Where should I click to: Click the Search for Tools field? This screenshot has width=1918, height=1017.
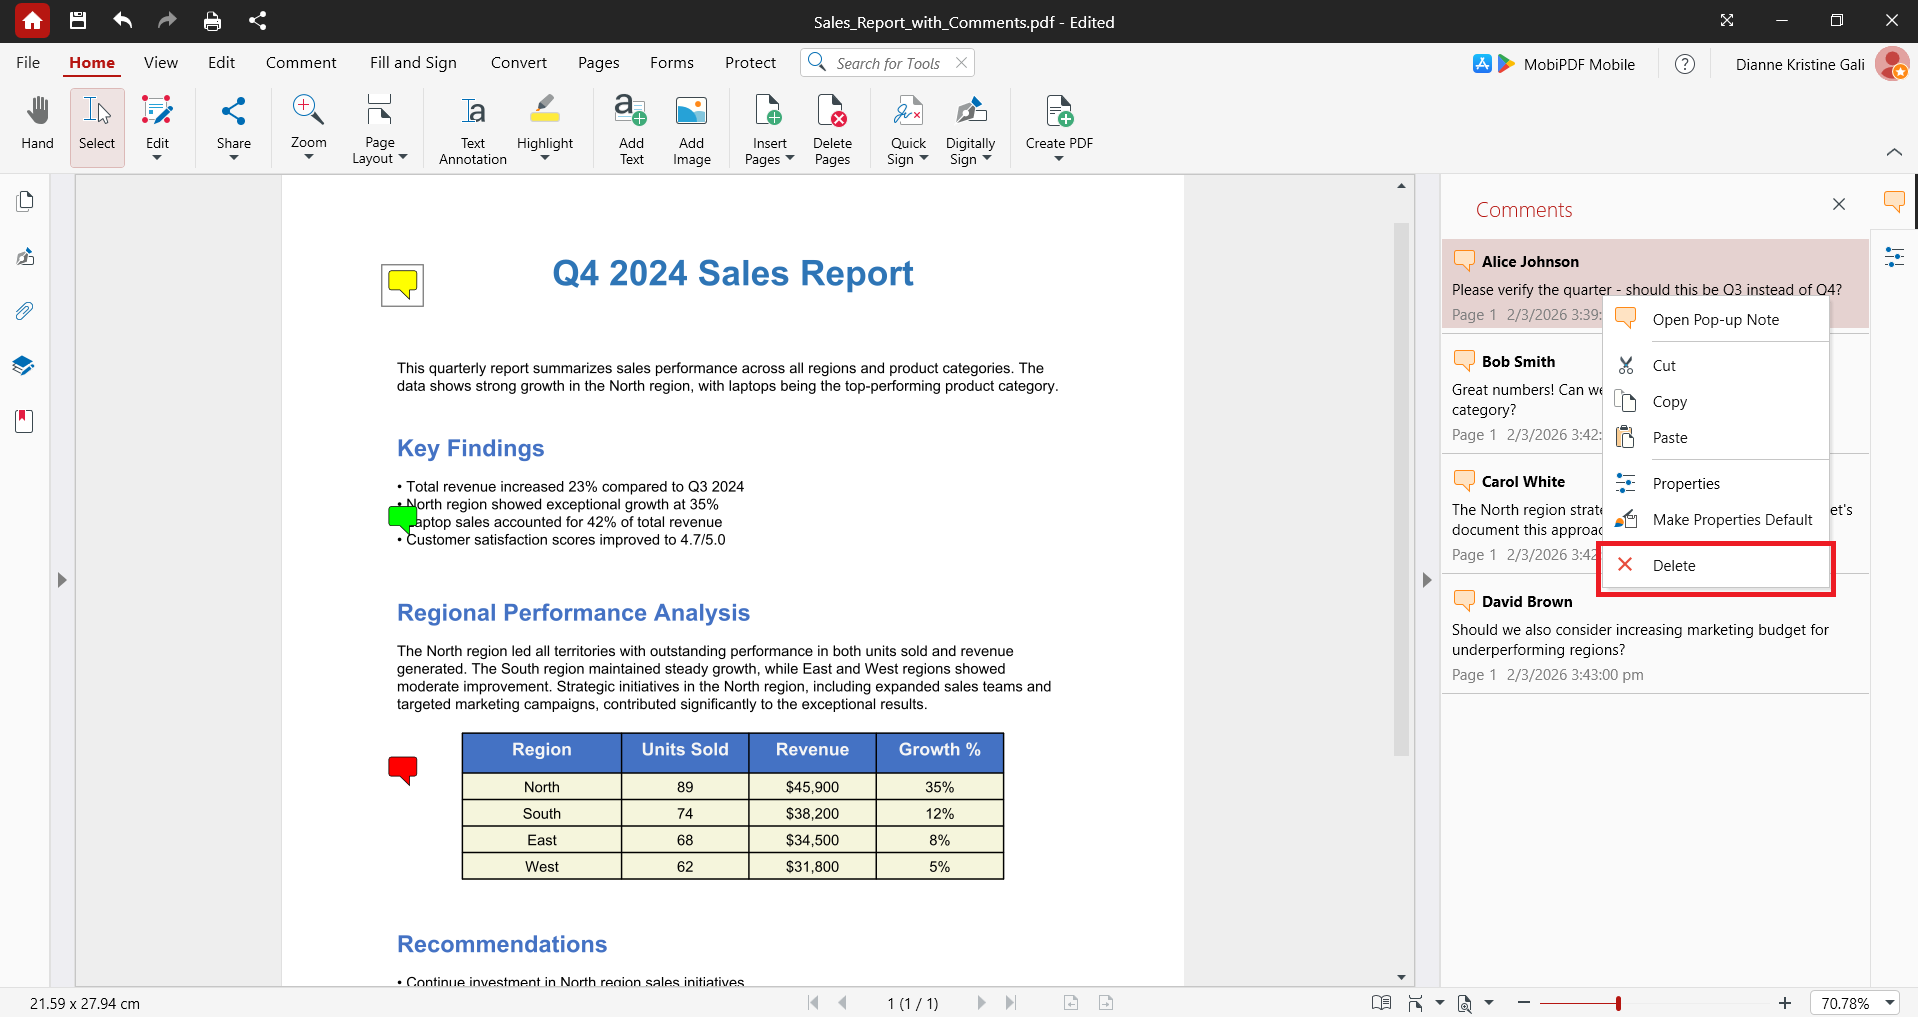click(887, 63)
